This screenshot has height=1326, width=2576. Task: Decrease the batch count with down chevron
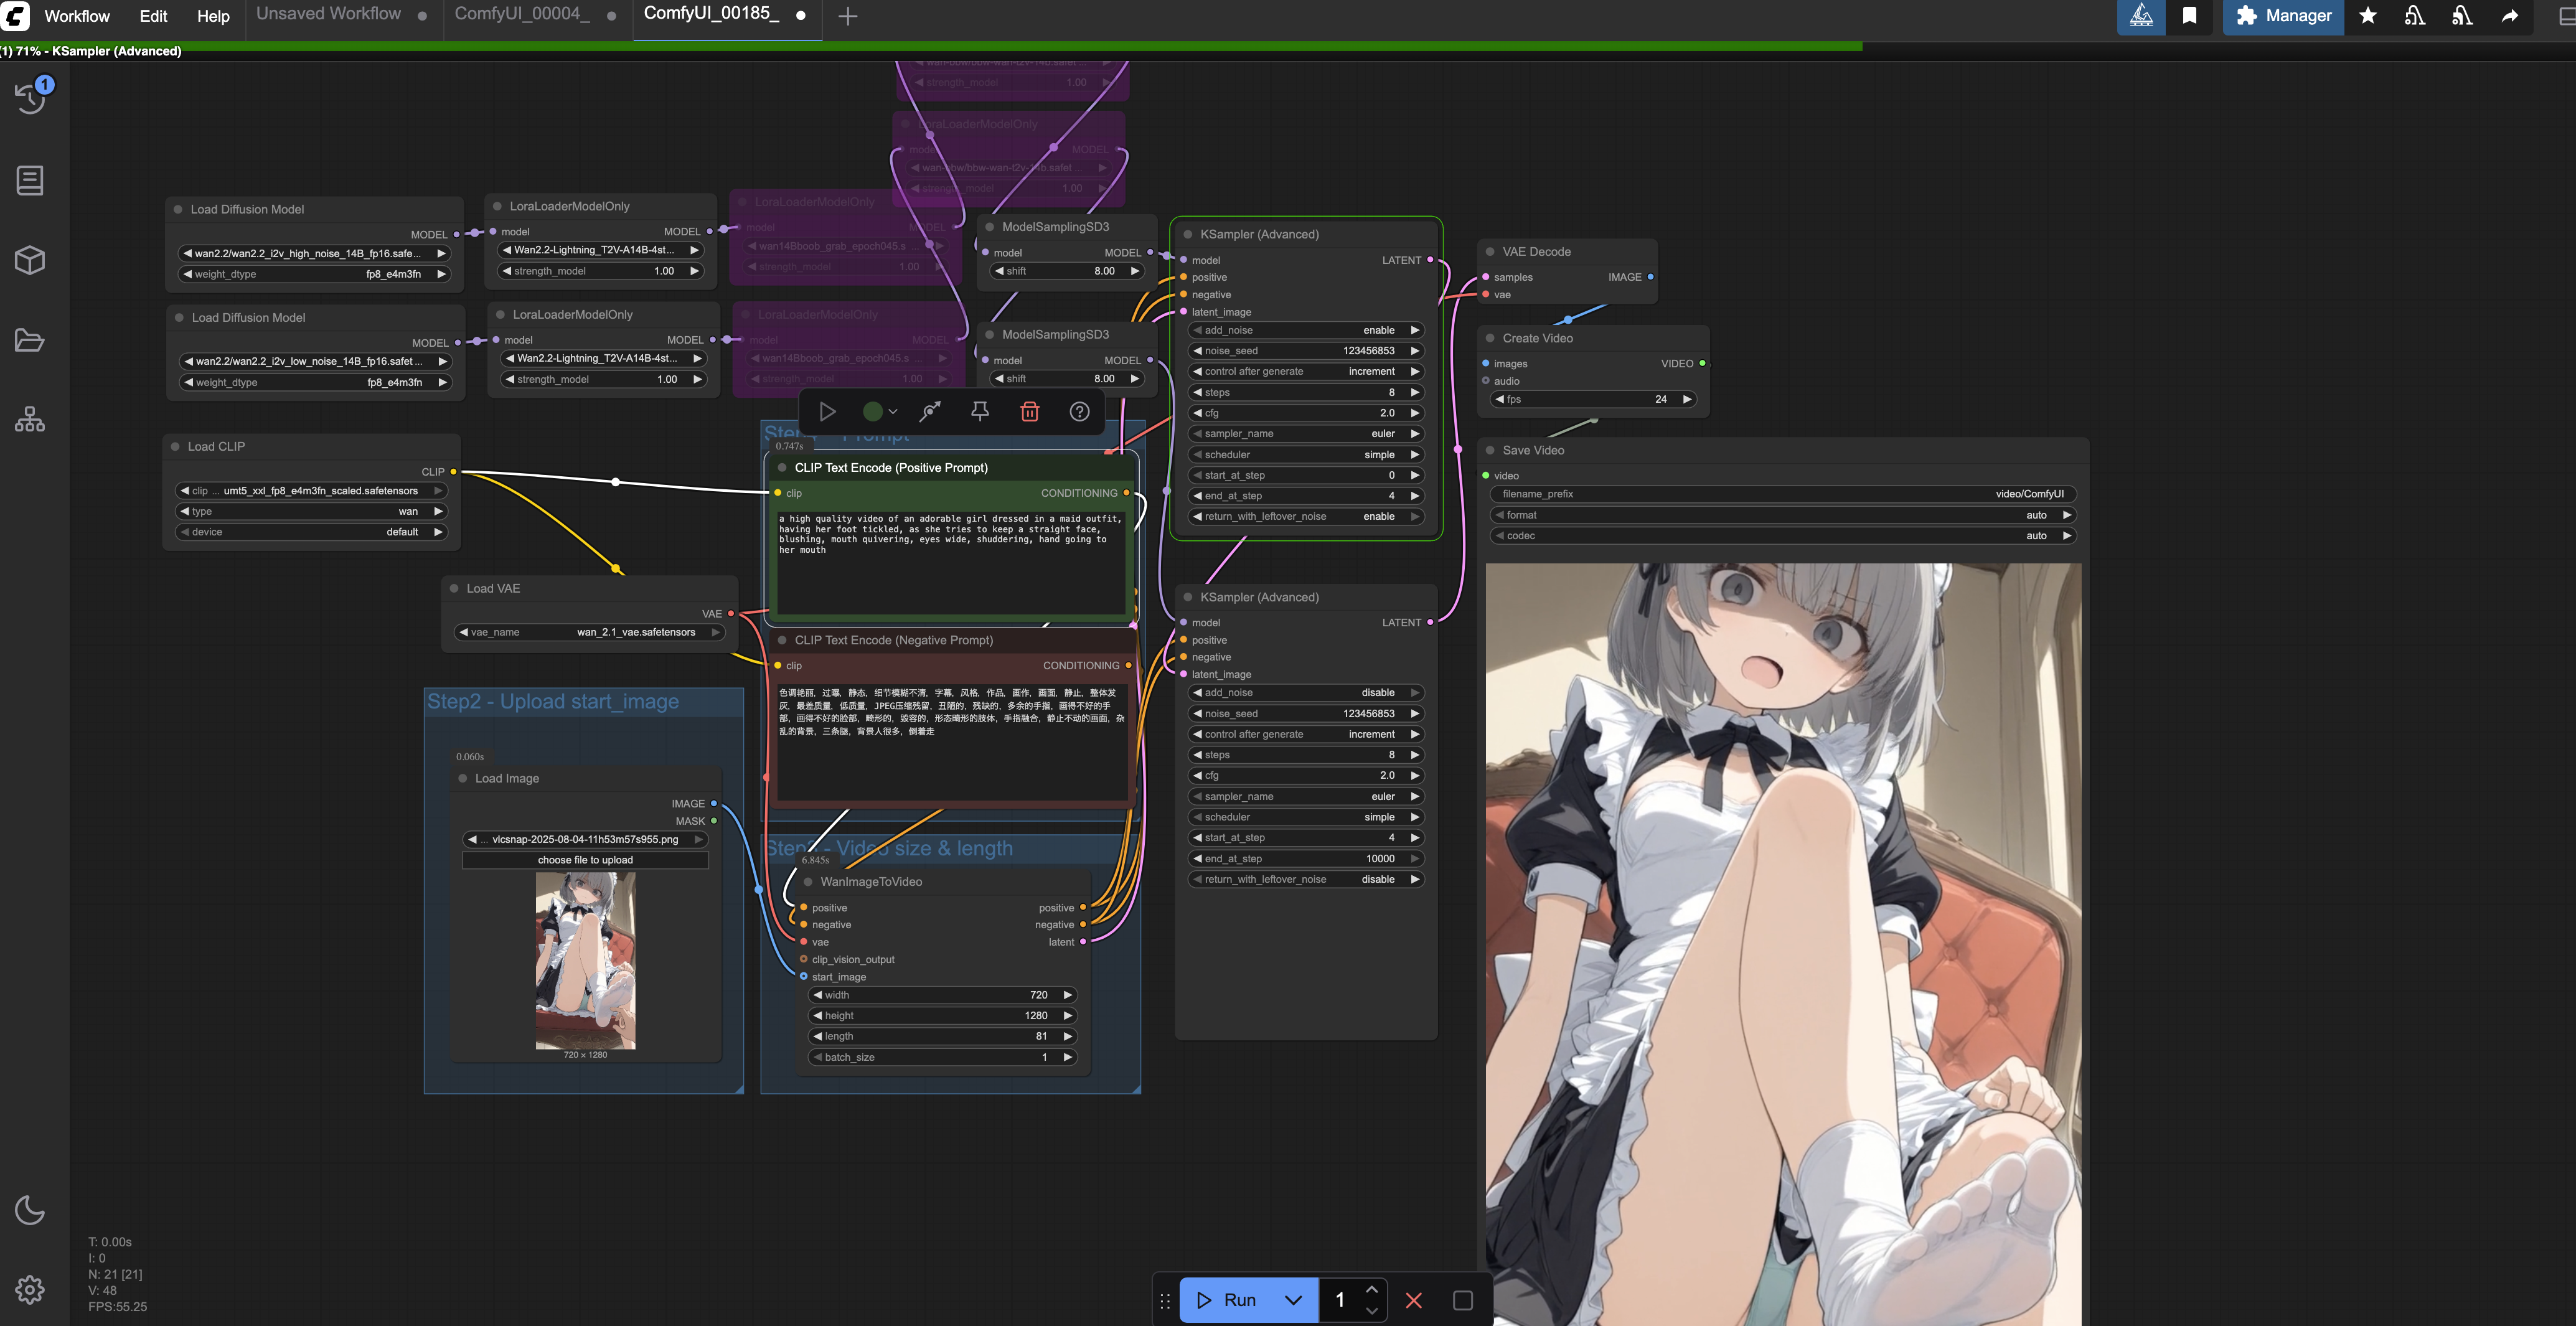click(1372, 1310)
